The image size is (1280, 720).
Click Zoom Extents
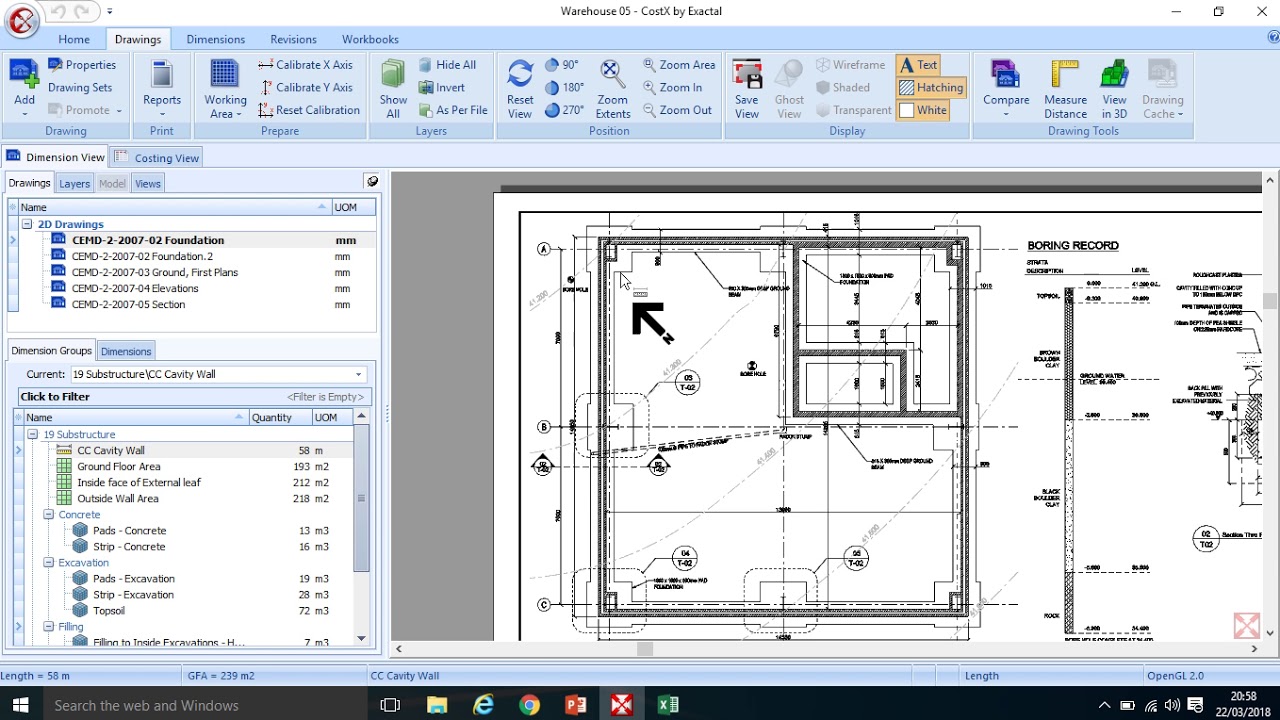[613, 88]
